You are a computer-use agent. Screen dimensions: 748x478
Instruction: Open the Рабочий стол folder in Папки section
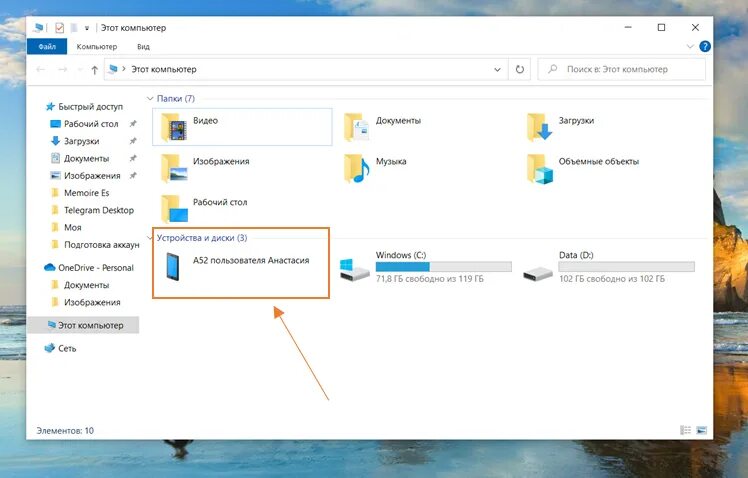coord(174,209)
